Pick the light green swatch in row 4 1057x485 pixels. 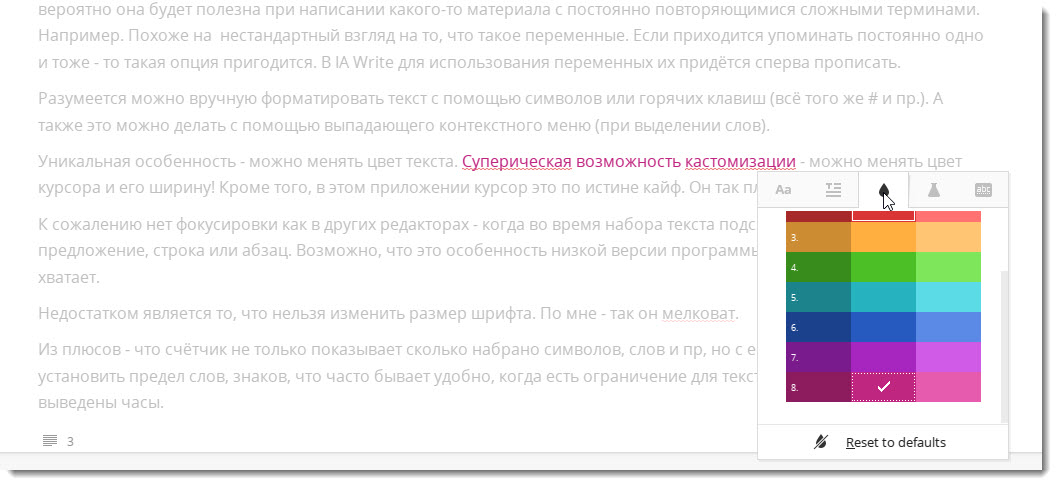point(948,267)
